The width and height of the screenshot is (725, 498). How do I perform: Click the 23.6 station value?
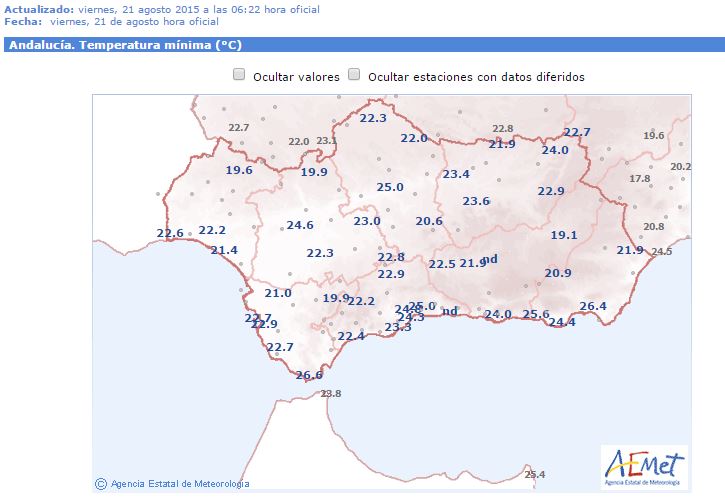pos(476,201)
